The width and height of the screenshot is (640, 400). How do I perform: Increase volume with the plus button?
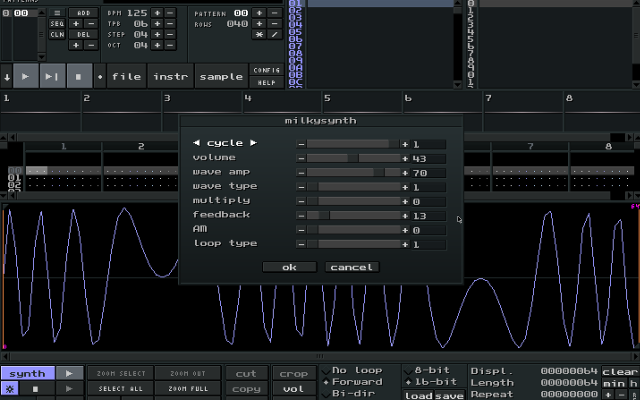click(x=405, y=158)
